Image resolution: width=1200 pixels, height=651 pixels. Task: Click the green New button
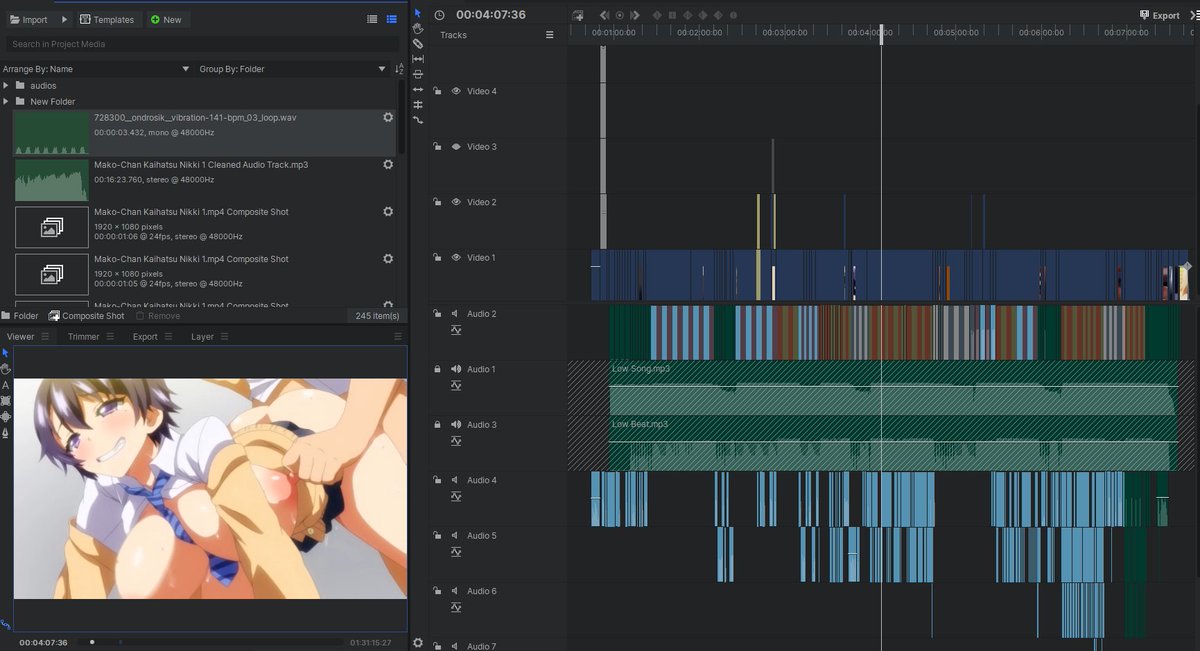pyautogui.click(x=166, y=19)
